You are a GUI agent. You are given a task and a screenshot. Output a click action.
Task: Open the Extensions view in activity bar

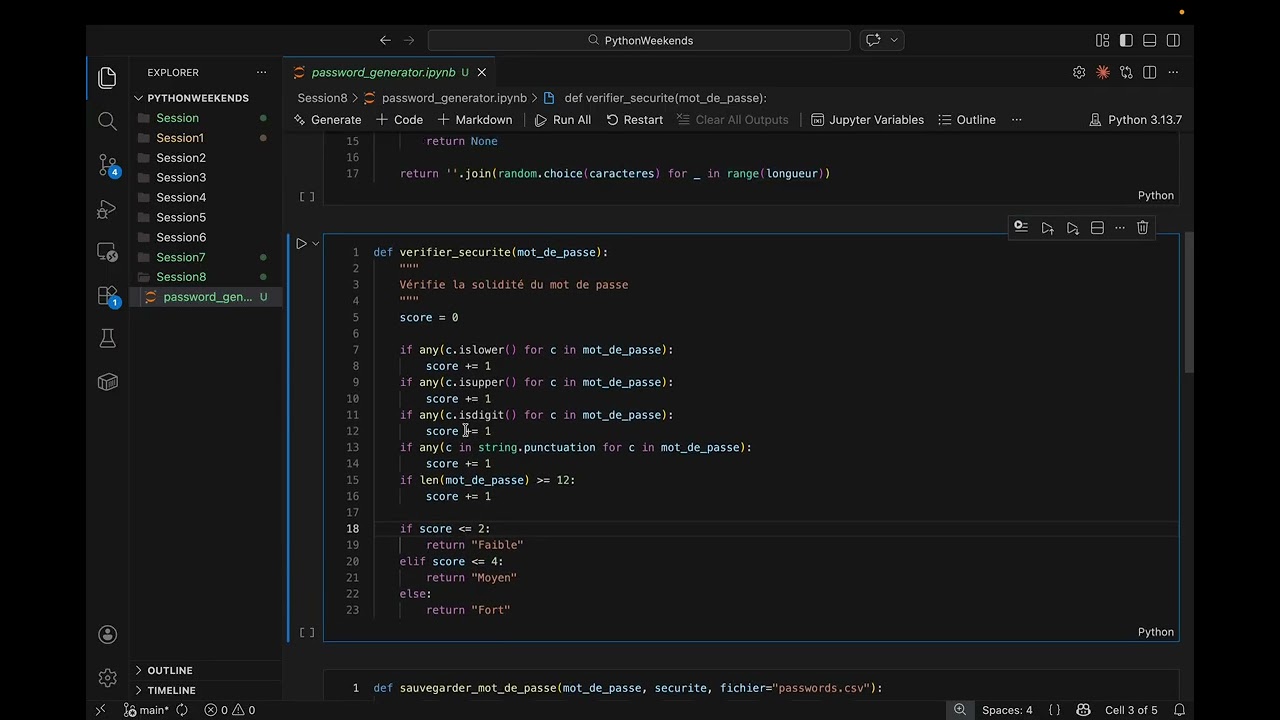point(107,296)
